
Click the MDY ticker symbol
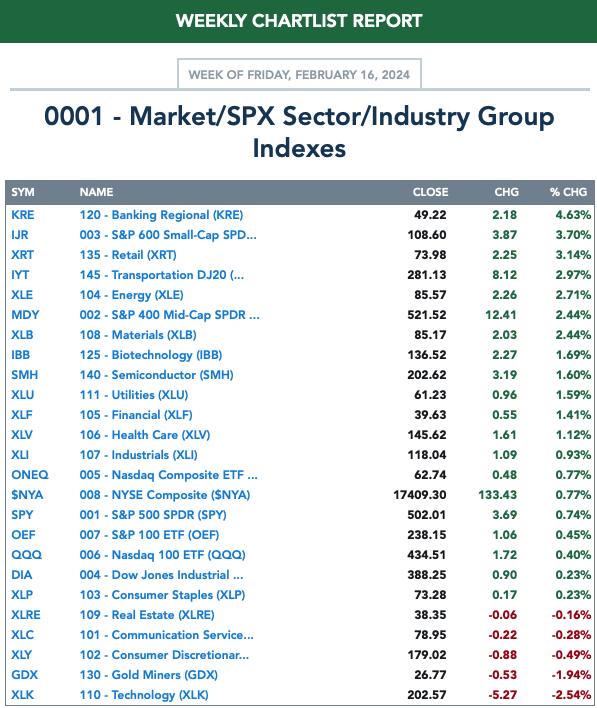pos(25,315)
